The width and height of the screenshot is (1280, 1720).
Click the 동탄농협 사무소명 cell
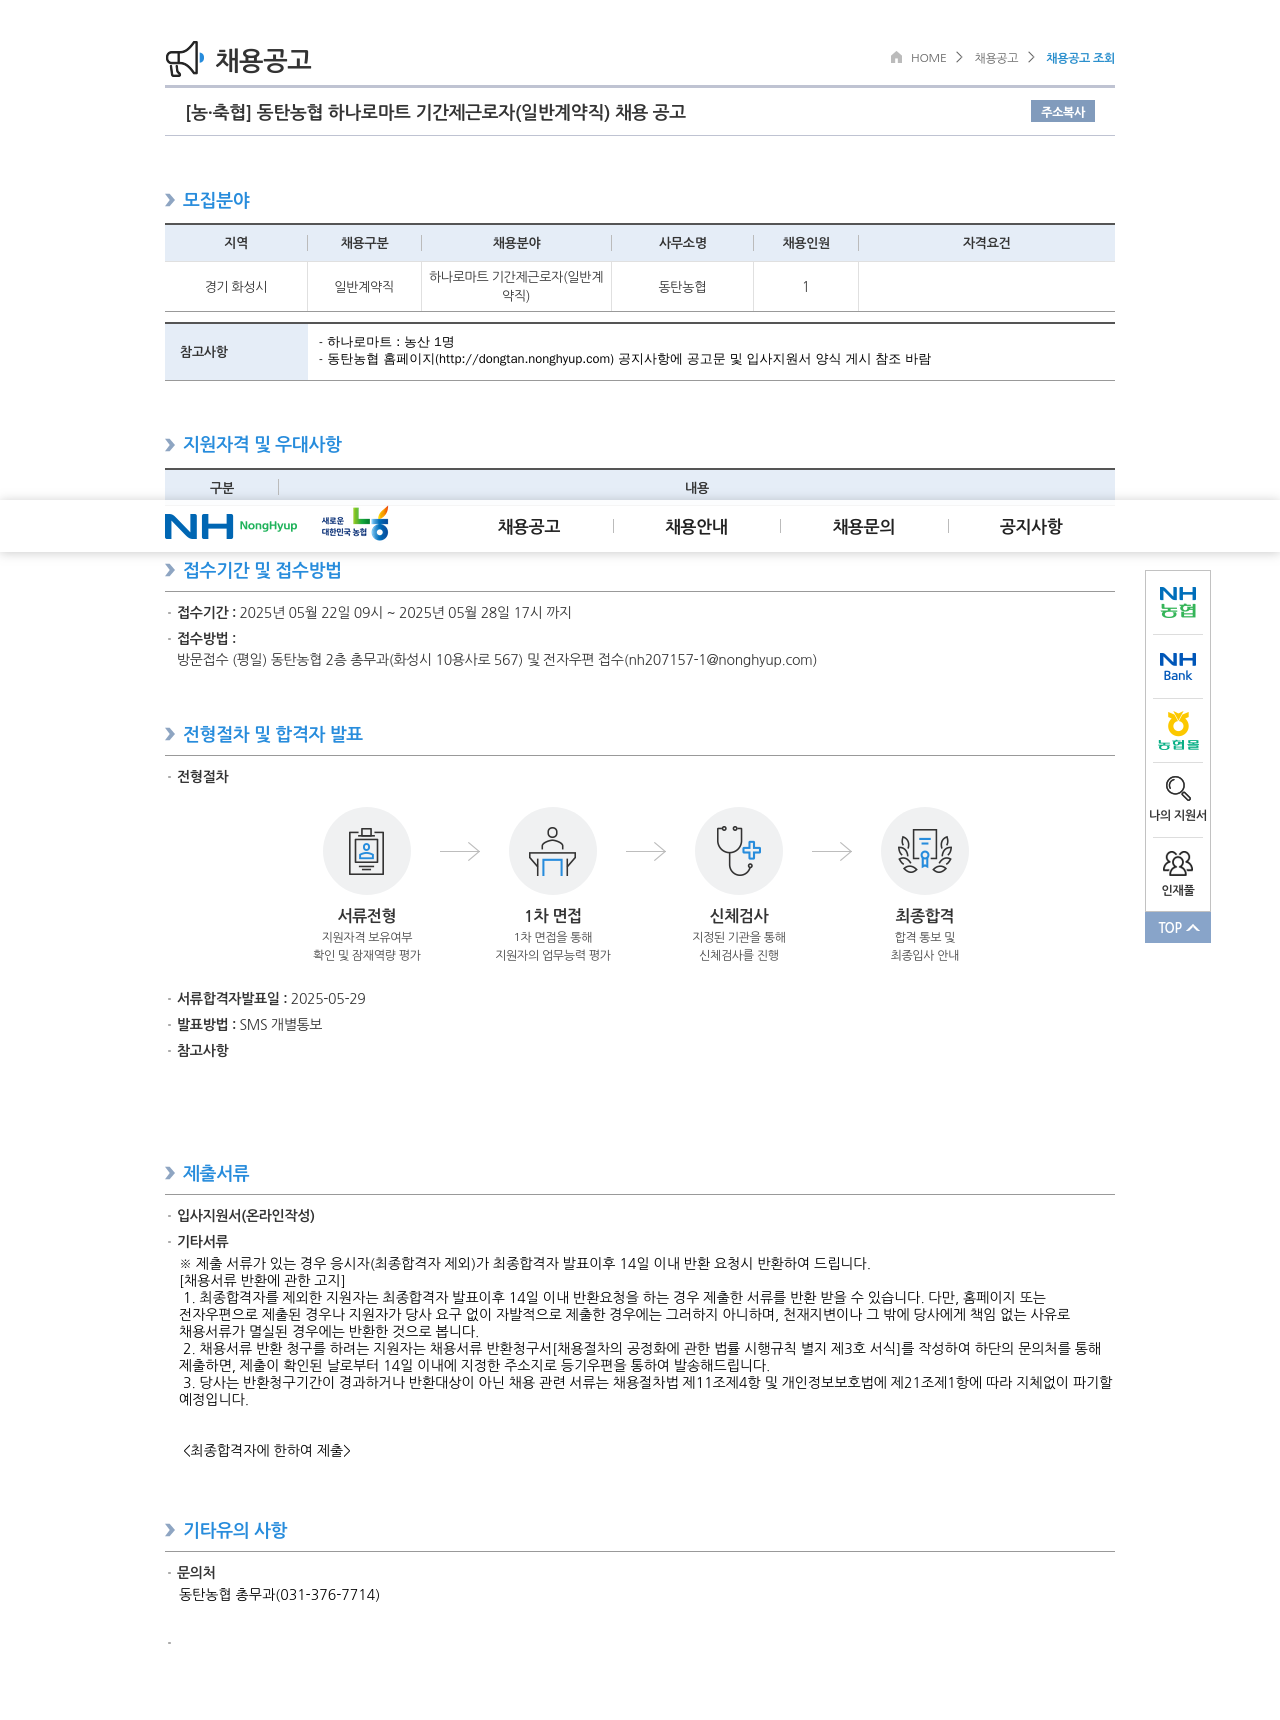click(x=682, y=286)
